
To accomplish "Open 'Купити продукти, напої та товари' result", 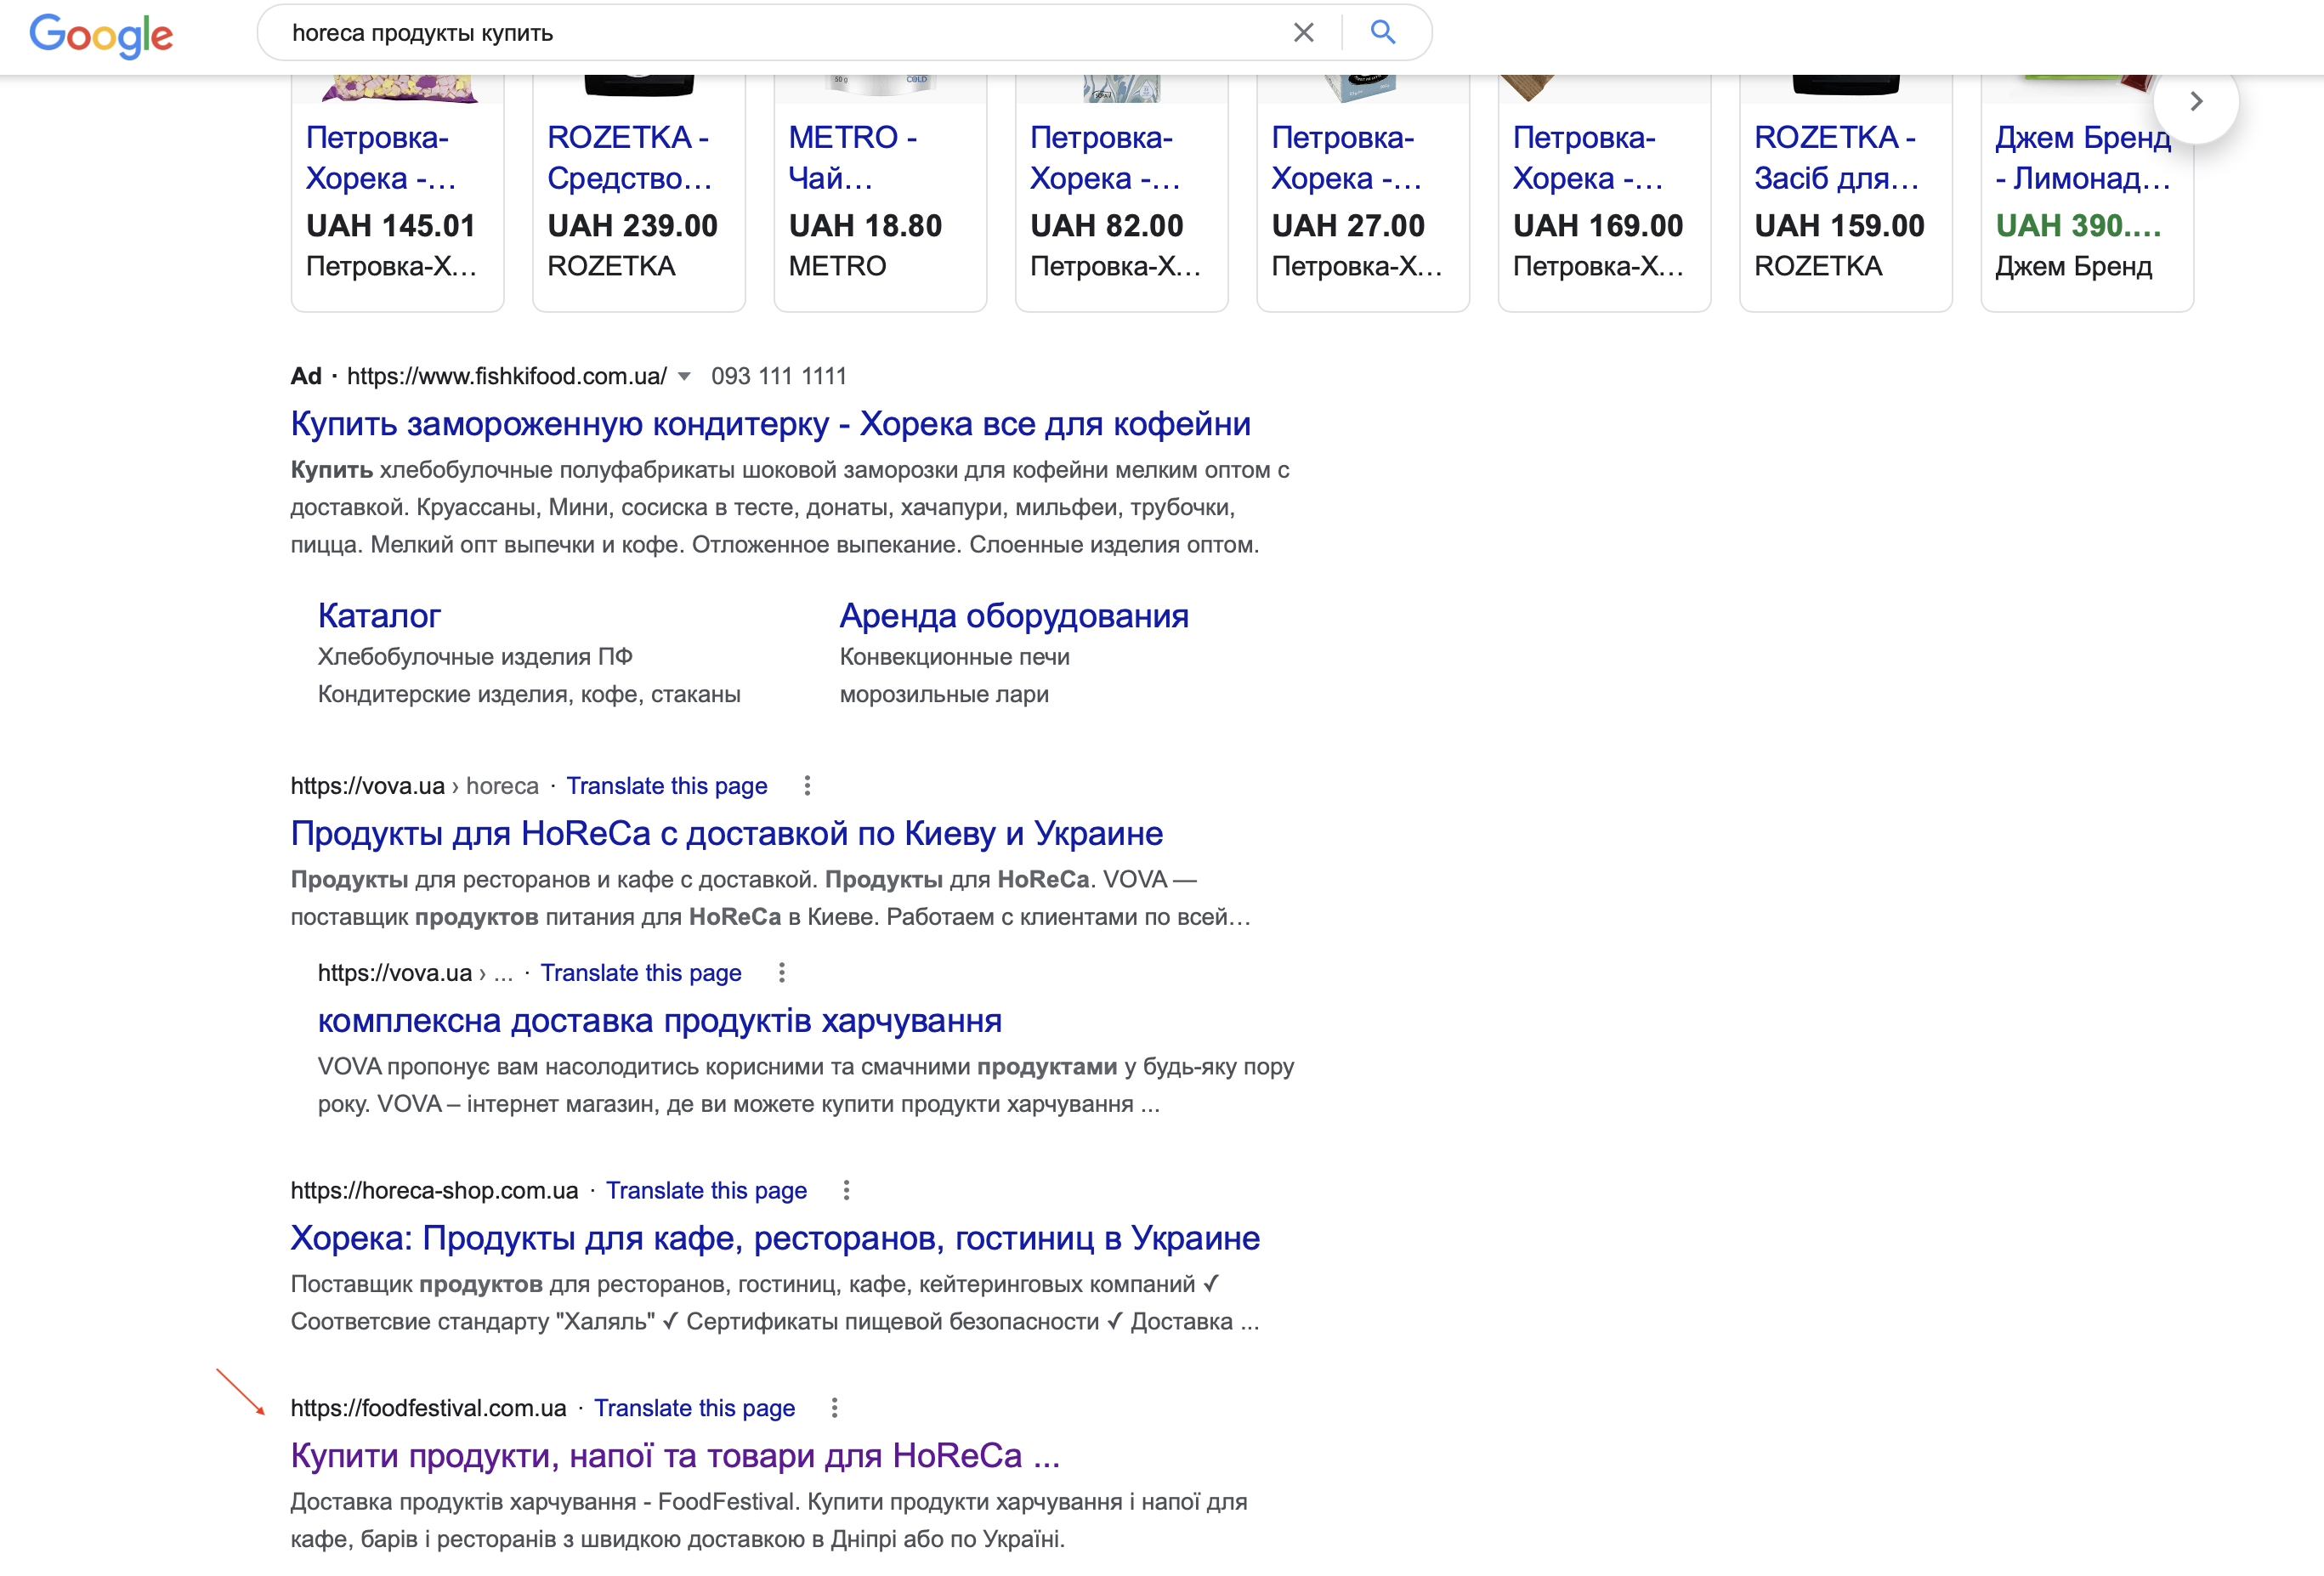I will tap(675, 1456).
